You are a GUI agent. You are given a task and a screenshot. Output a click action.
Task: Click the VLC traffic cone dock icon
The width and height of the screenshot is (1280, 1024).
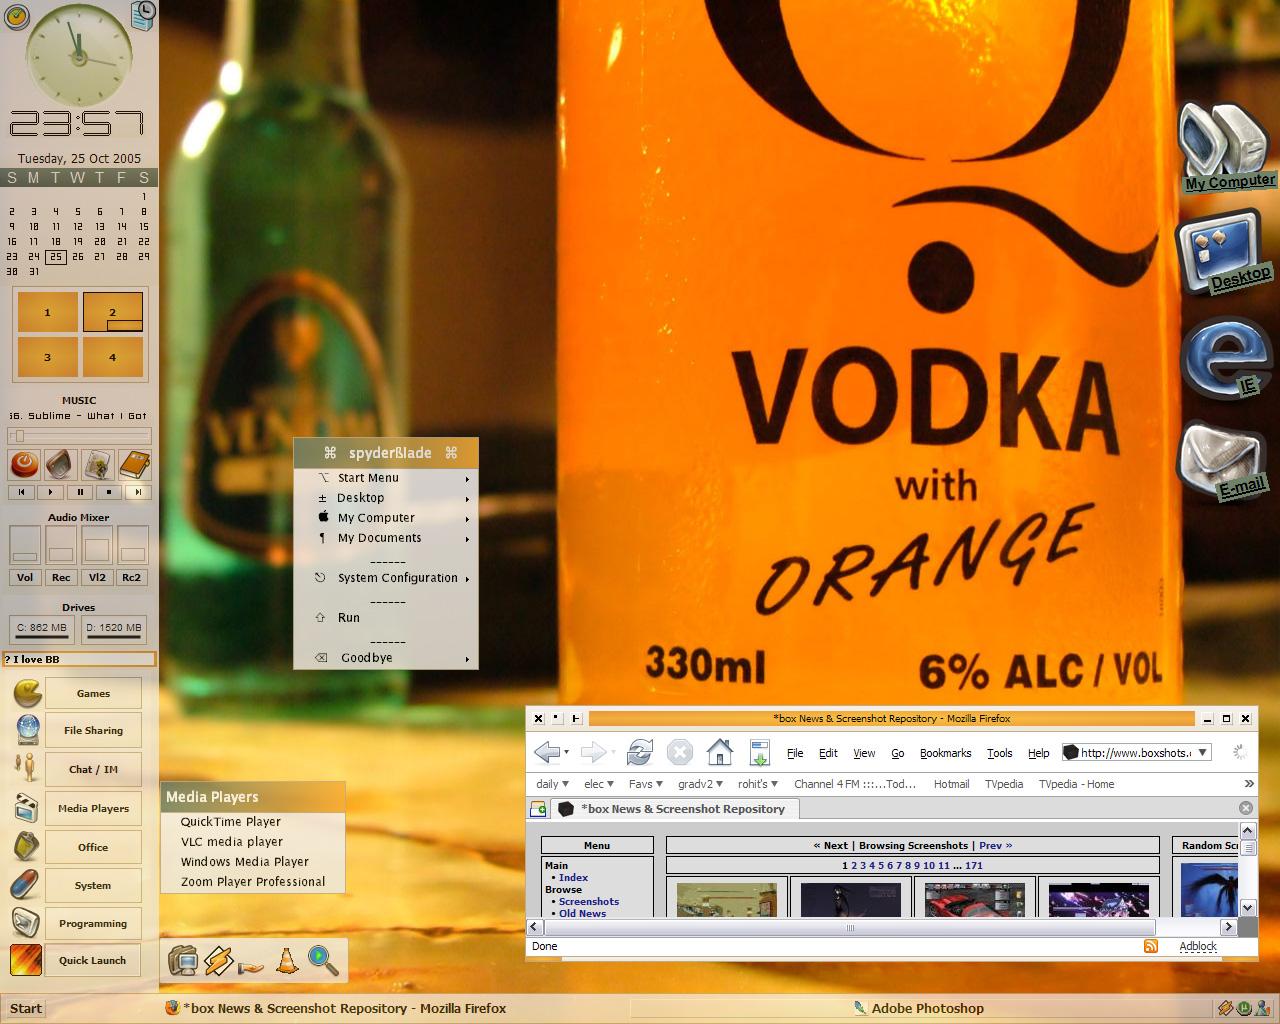(286, 961)
